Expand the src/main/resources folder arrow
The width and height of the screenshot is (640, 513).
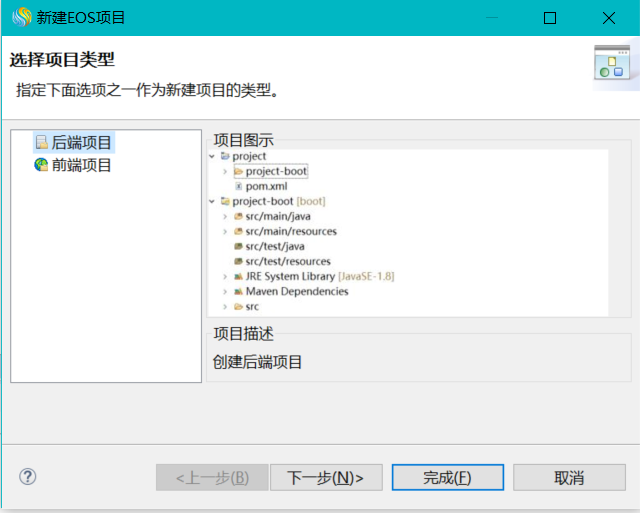pyautogui.click(x=225, y=231)
